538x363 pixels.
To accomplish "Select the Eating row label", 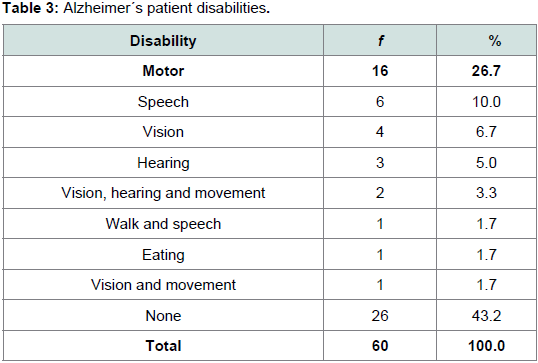I will (x=163, y=255).
